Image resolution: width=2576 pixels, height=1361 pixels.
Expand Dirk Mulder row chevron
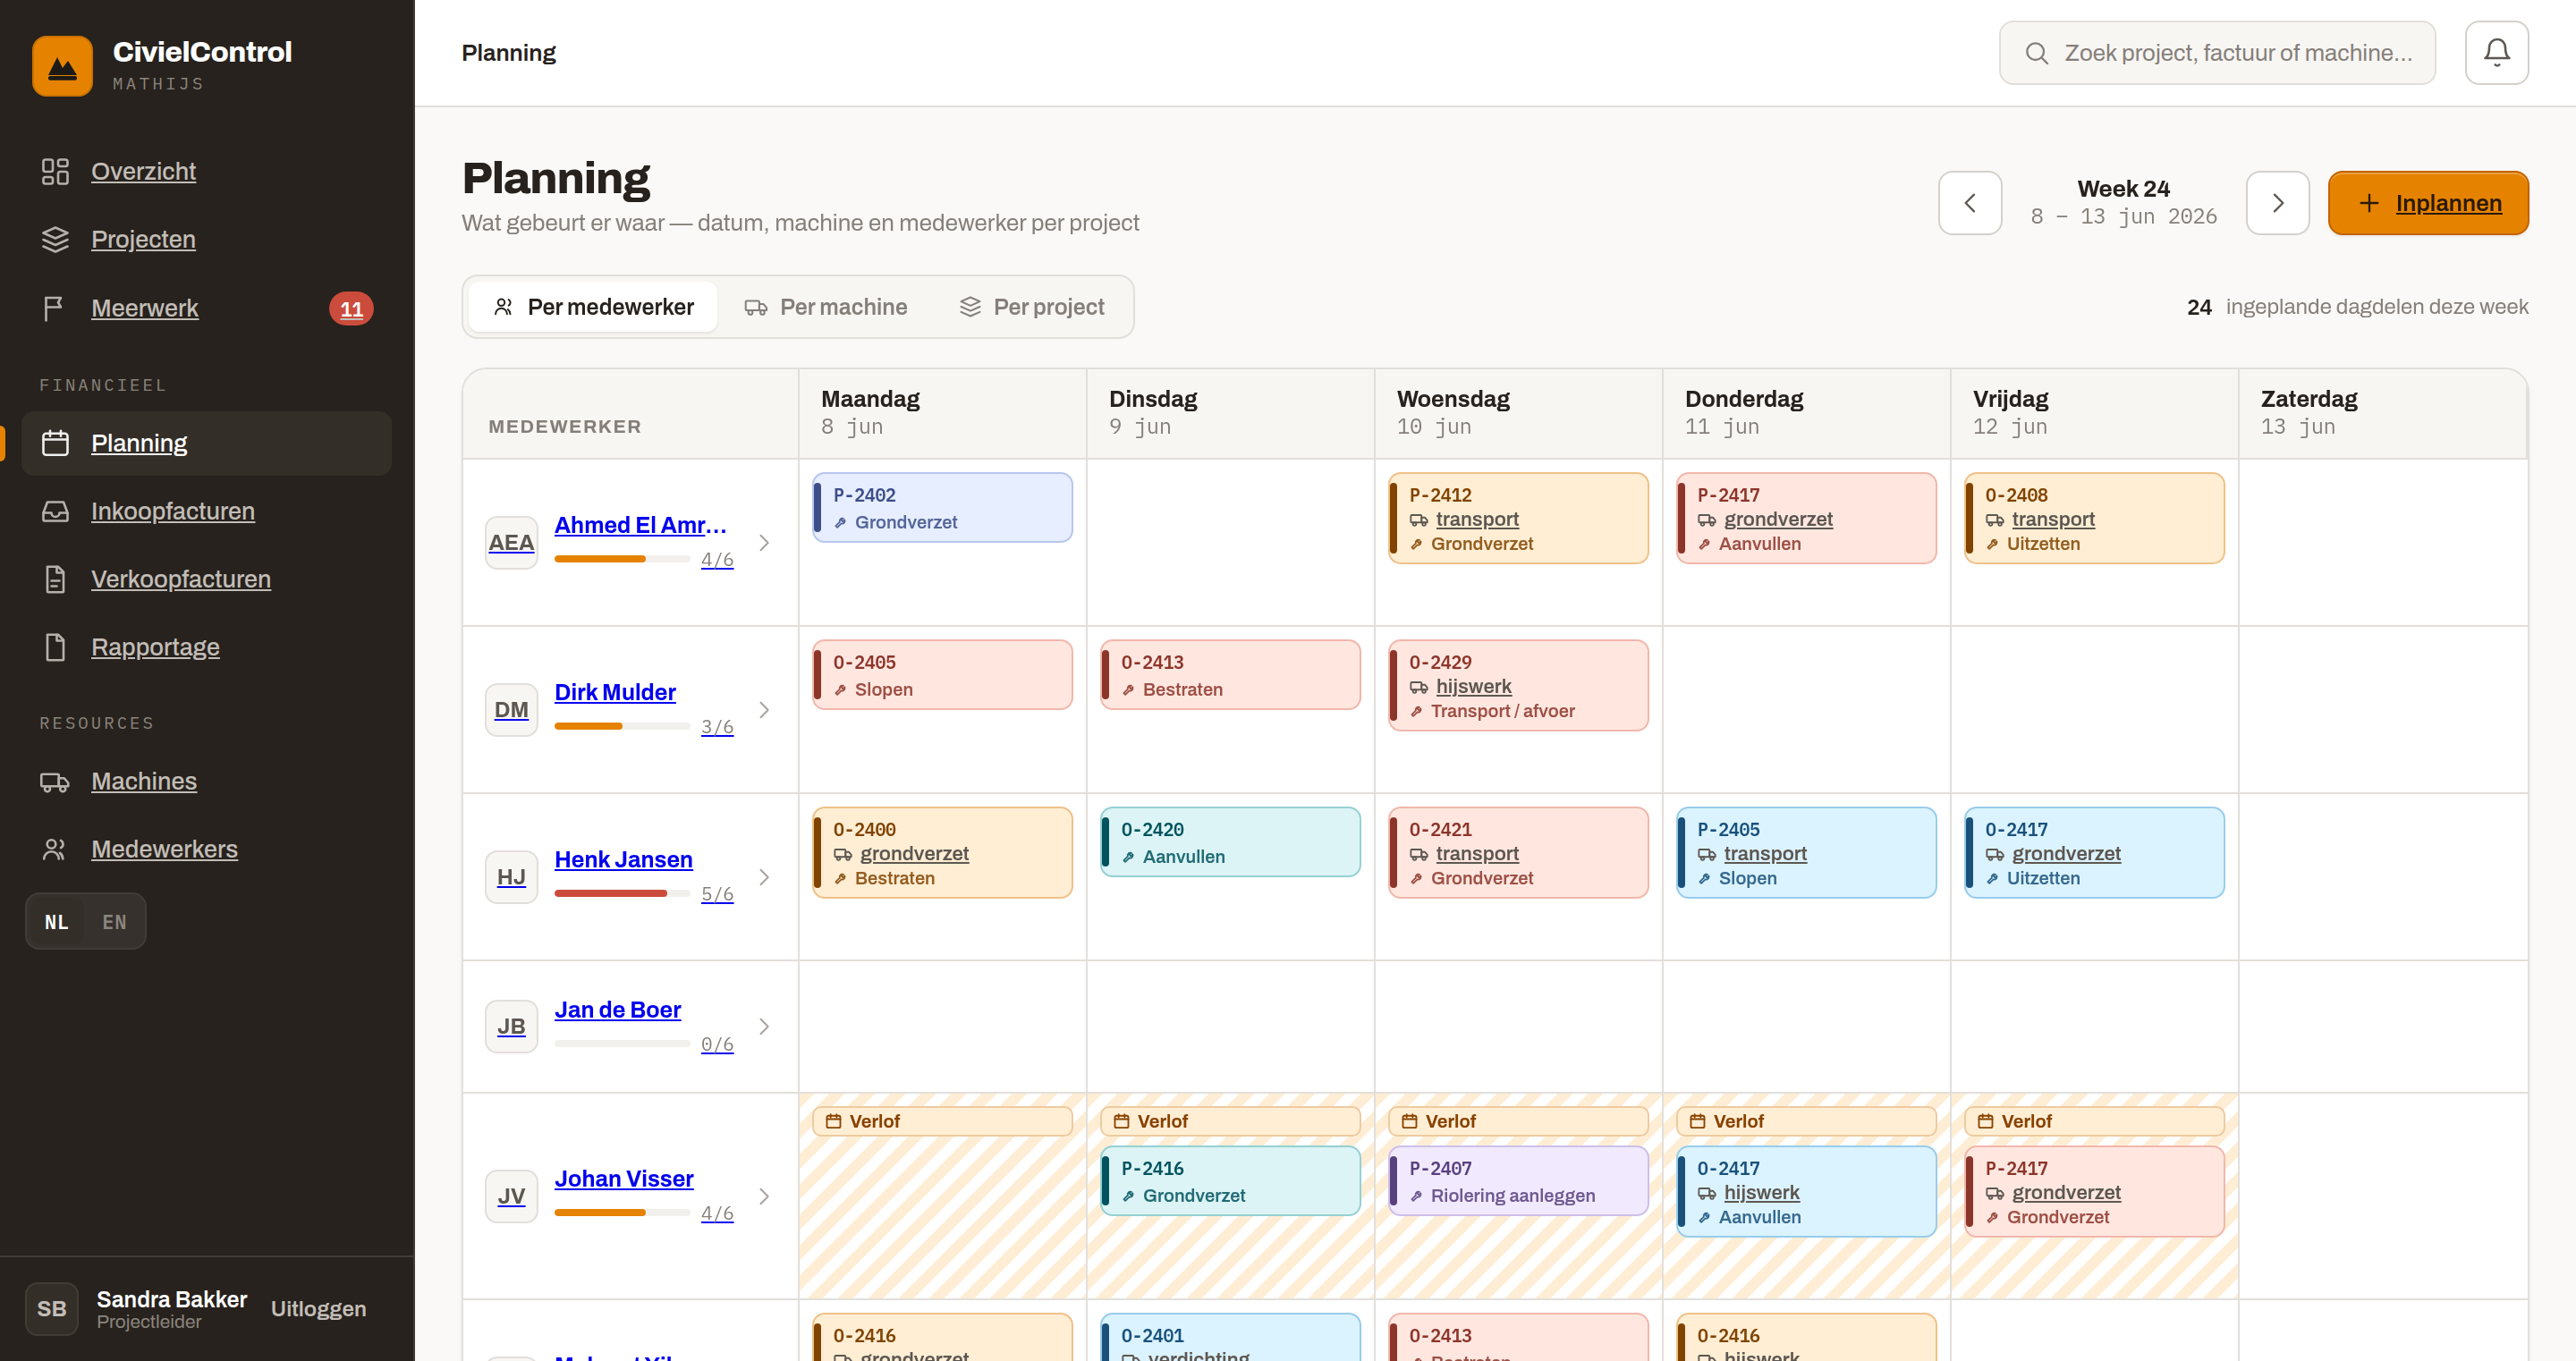pyautogui.click(x=764, y=709)
